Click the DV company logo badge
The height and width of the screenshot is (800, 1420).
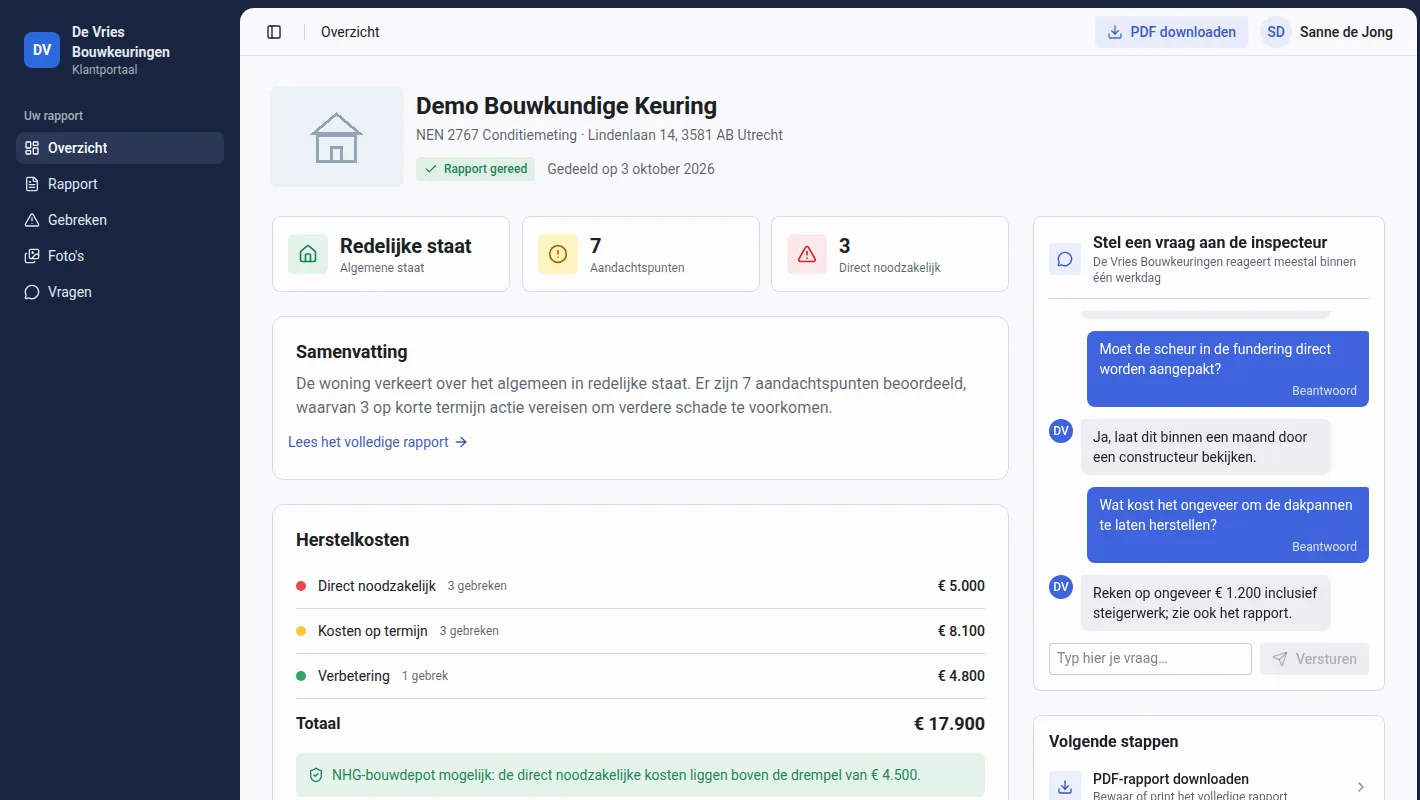click(42, 50)
